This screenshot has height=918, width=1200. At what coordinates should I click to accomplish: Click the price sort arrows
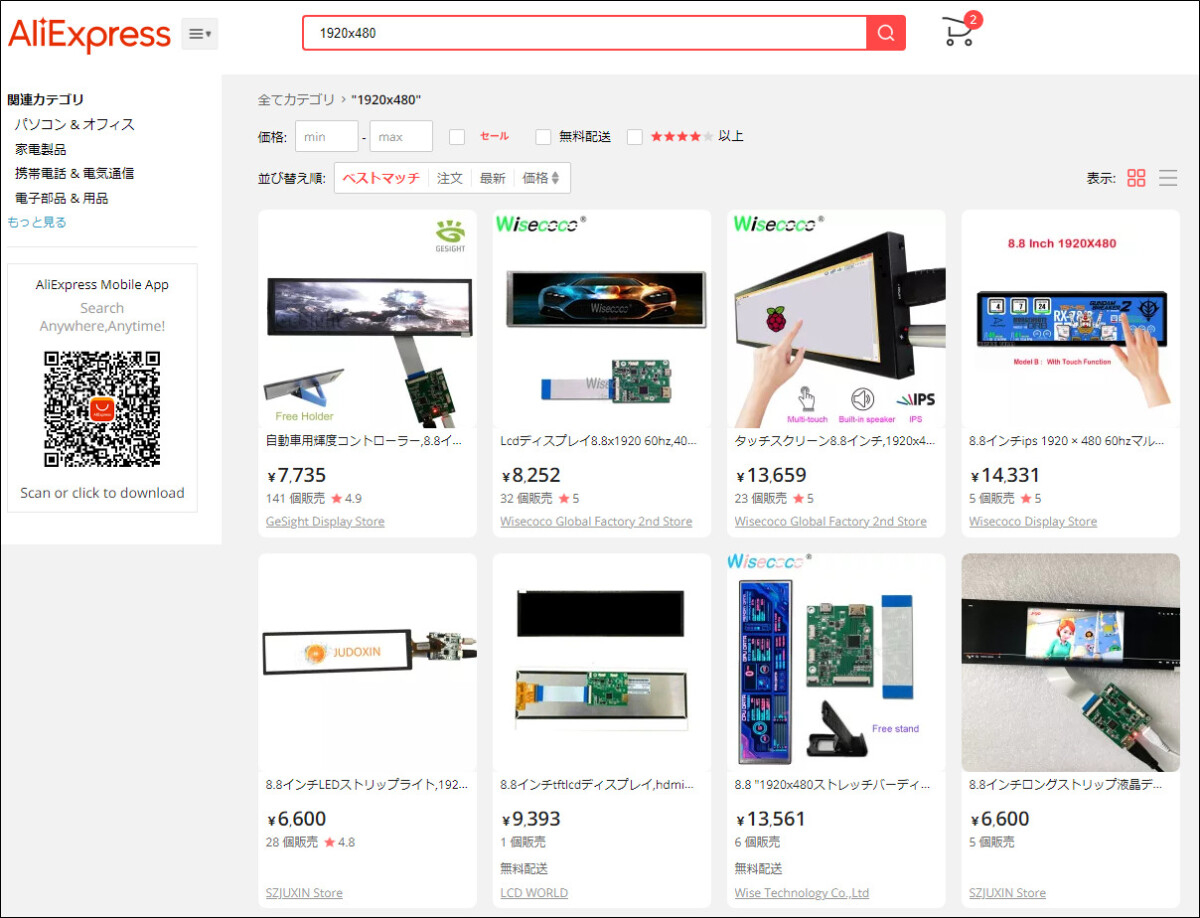coord(556,178)
